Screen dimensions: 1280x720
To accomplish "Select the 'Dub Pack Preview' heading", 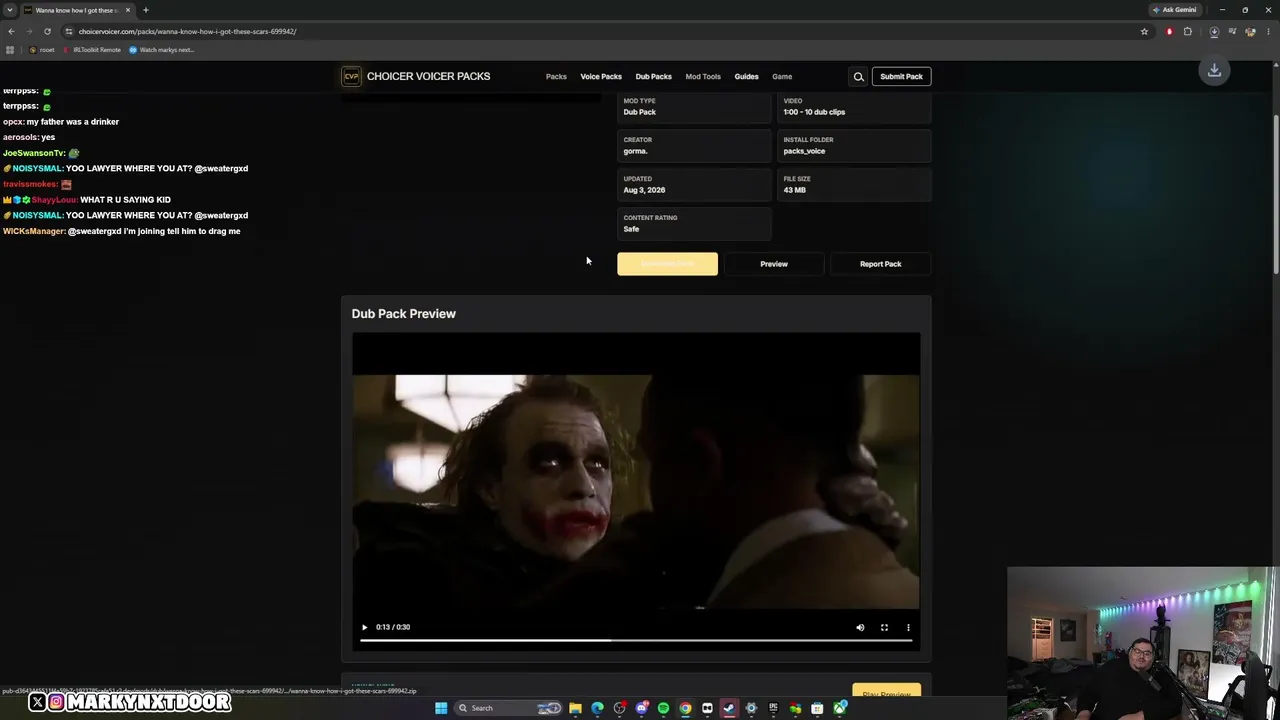I will pyautogui.click(x=403, y=314).
